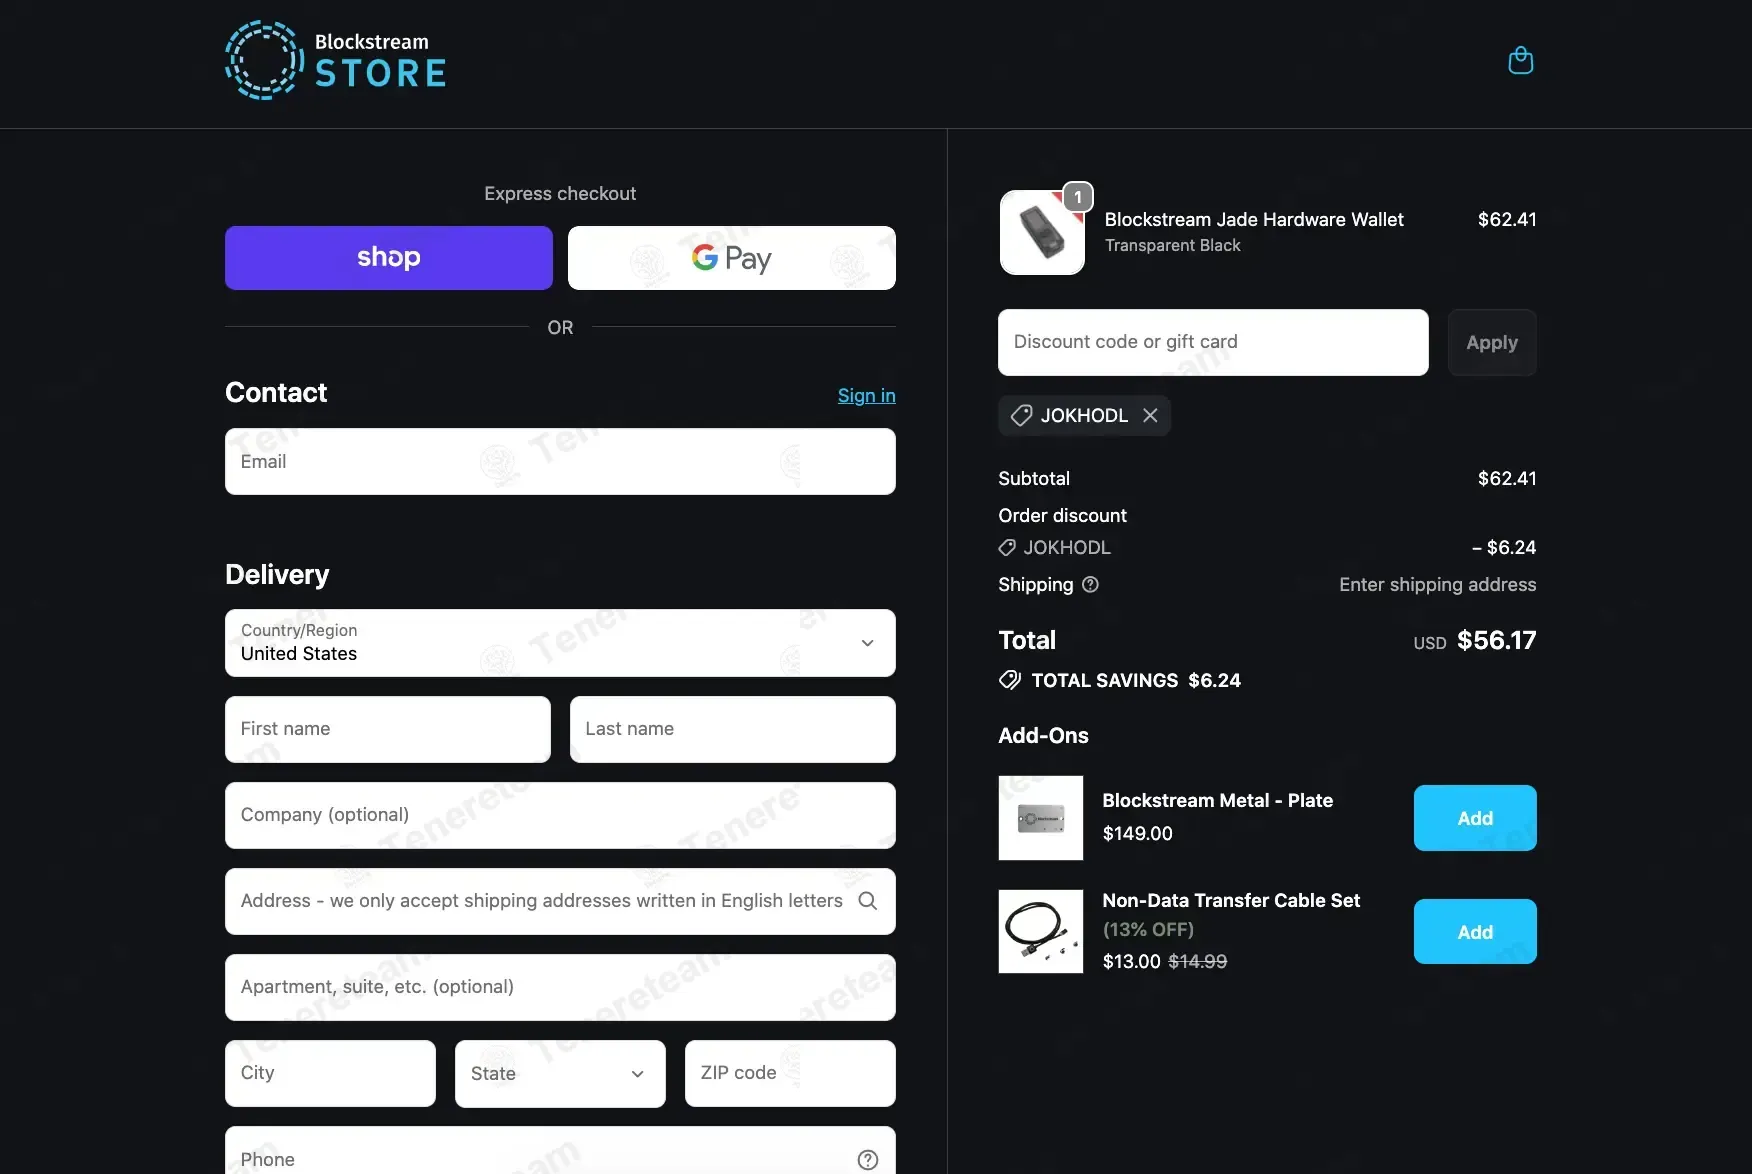This screenshot has width=1752, height=1174.
Task: Add the Blockstream Metal Plate add-on
Action: point(1474,817)
